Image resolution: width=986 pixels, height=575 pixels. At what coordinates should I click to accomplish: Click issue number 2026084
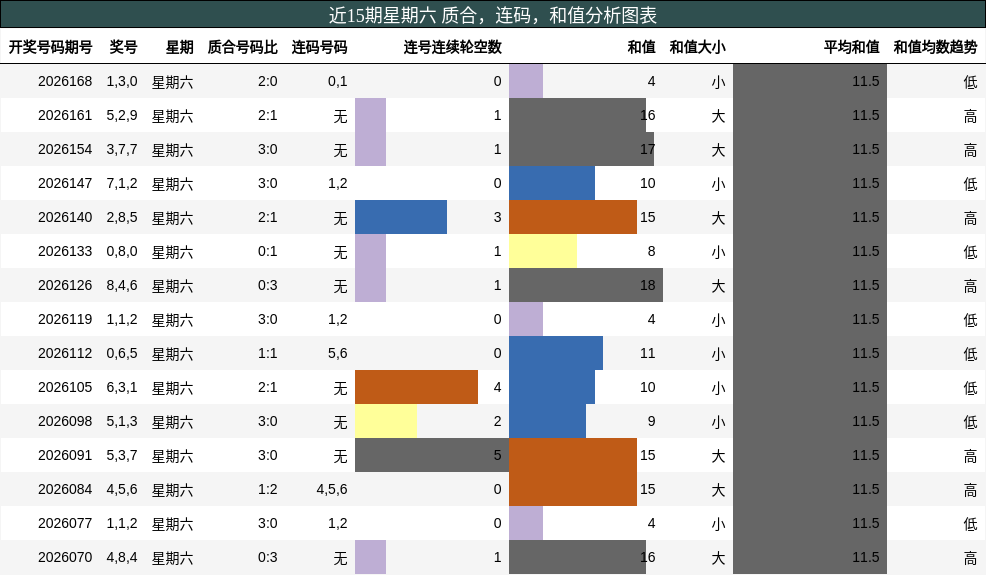(65, 489)
